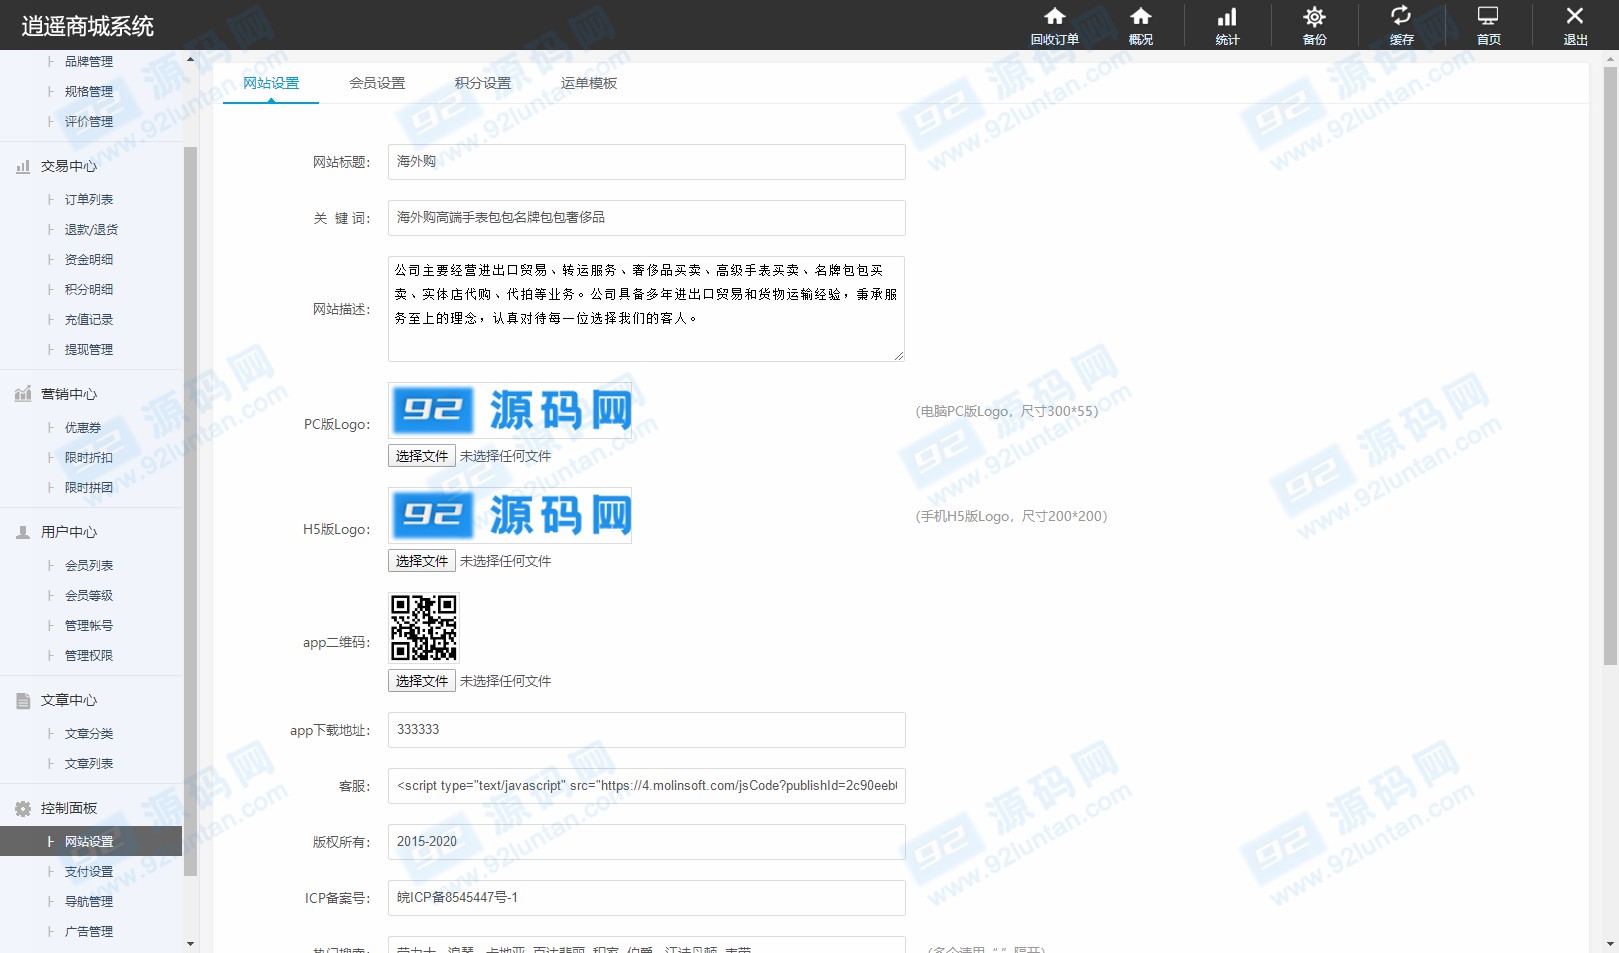The image size is (1619, 953).
Task: Switch to the 积分设置 tab
Action: point(483,83)
